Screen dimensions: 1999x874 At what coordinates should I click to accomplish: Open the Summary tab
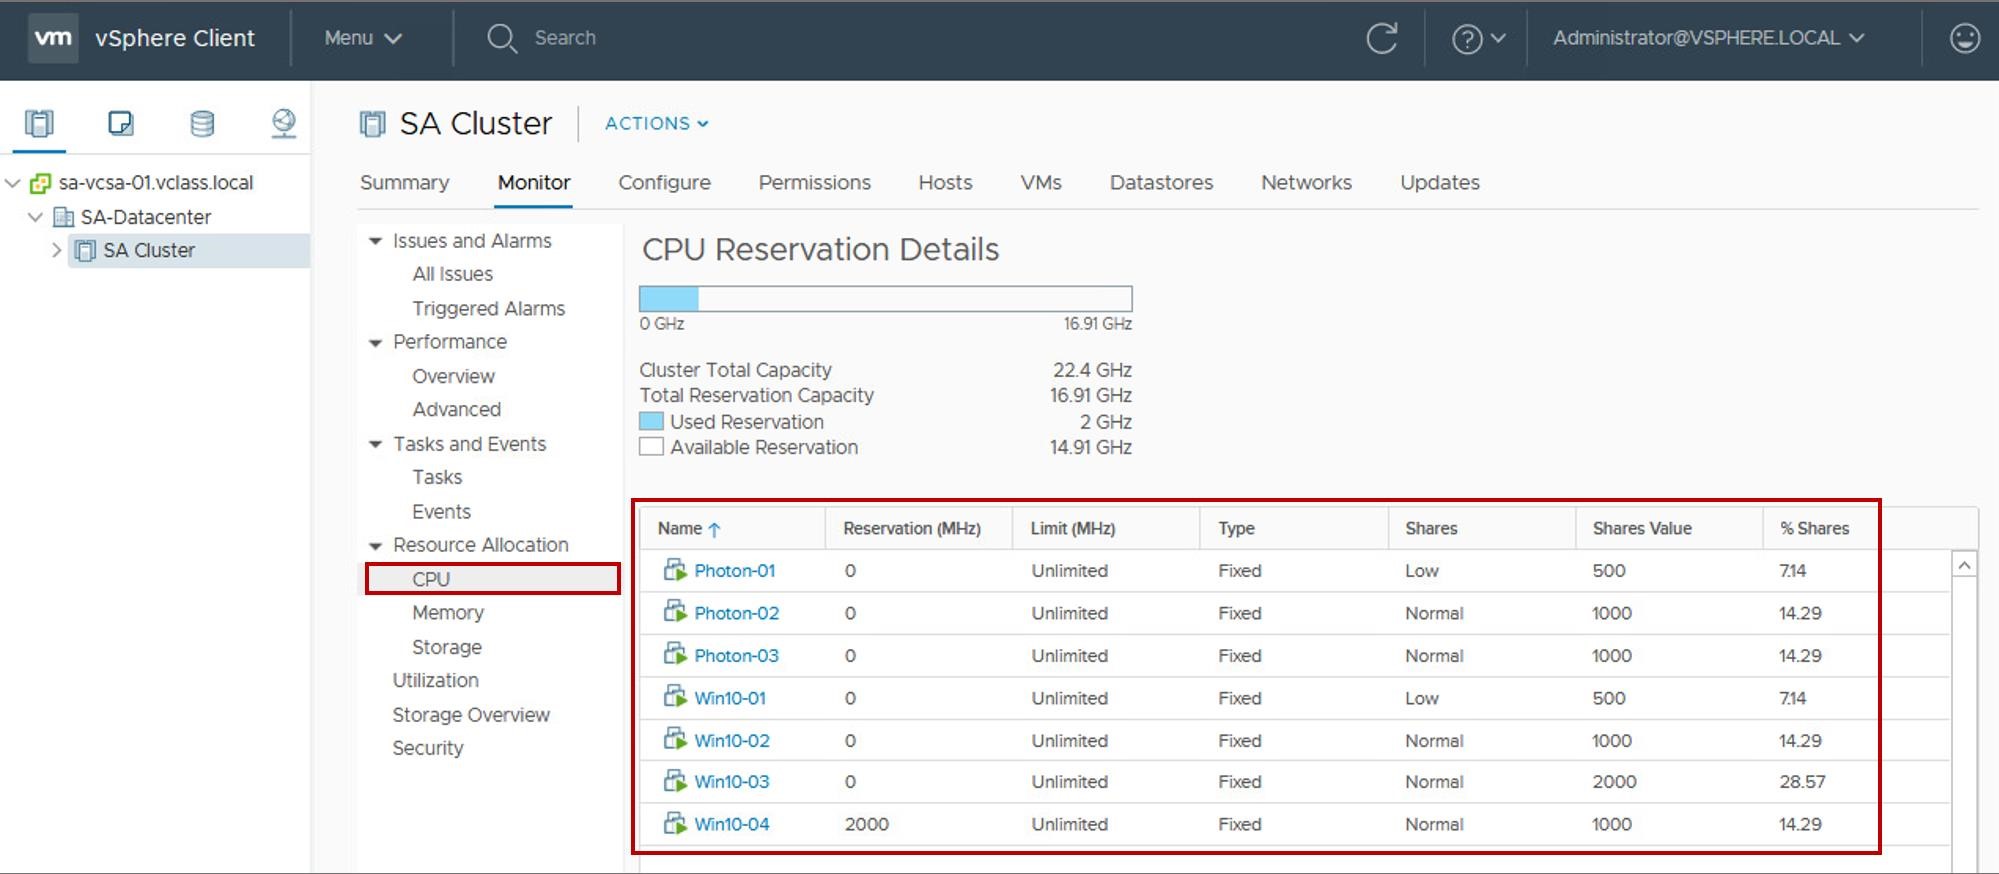[x=404, y=182]
